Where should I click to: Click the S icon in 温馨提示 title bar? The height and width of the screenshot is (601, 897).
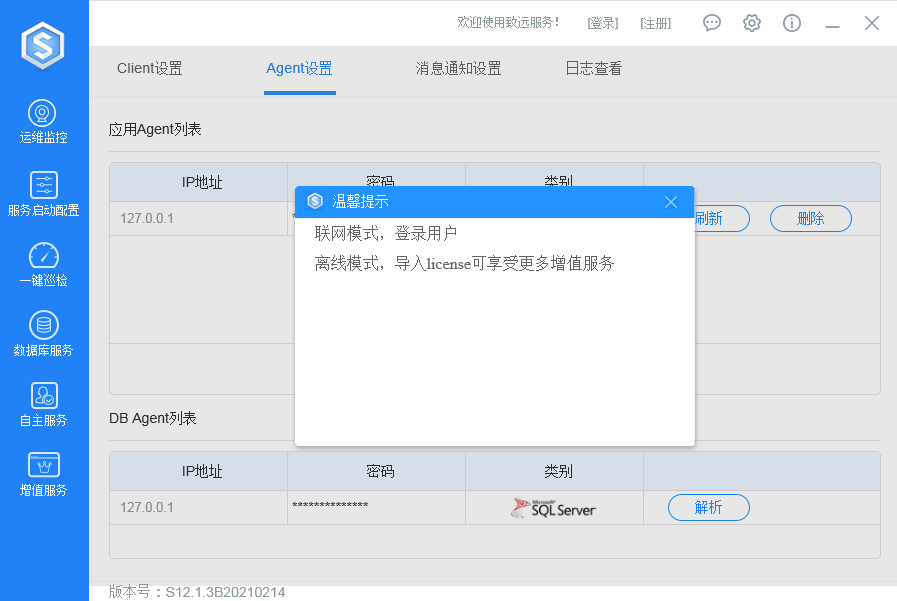315,201
